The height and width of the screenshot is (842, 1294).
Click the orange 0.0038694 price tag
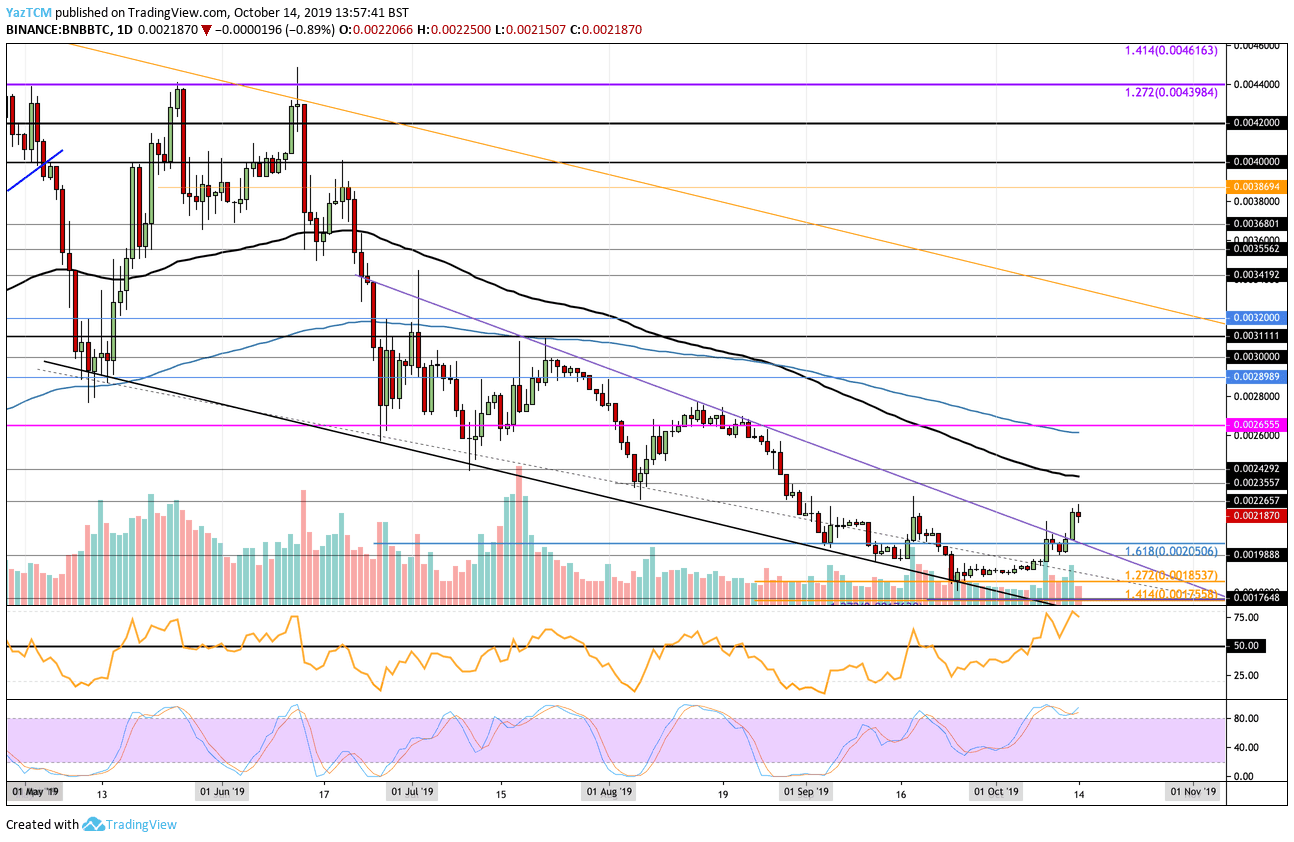[x=1257, y=186]
